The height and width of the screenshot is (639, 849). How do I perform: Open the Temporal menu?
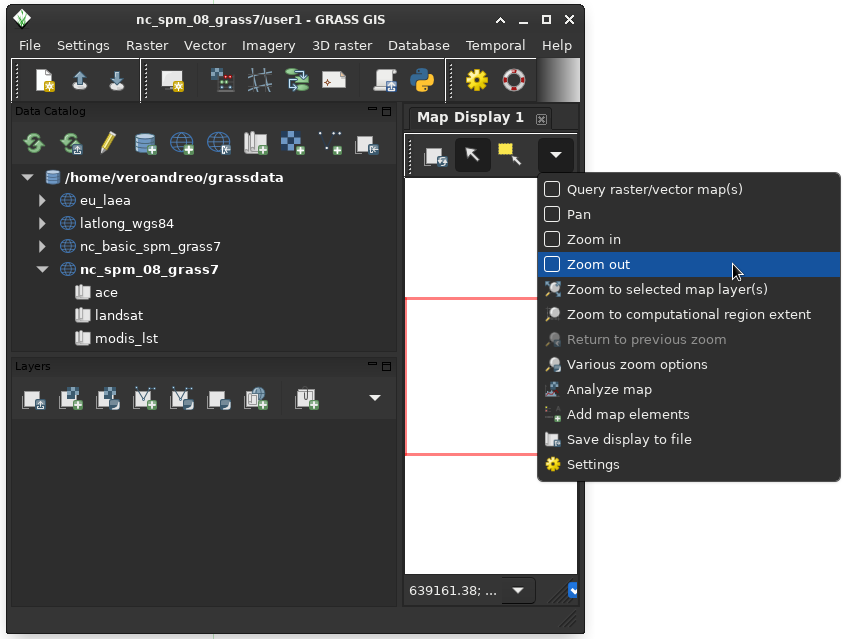[495, 45]
